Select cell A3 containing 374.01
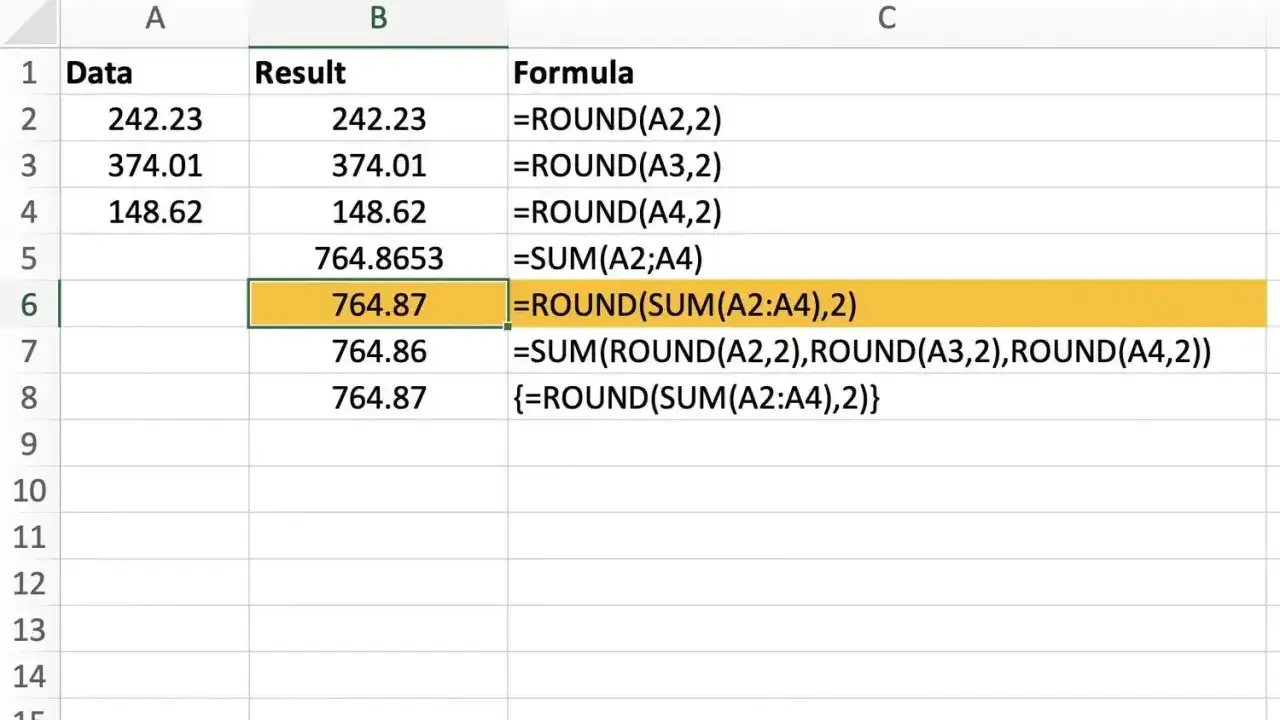The image size is (1280, 720). (x=155, y=165)
